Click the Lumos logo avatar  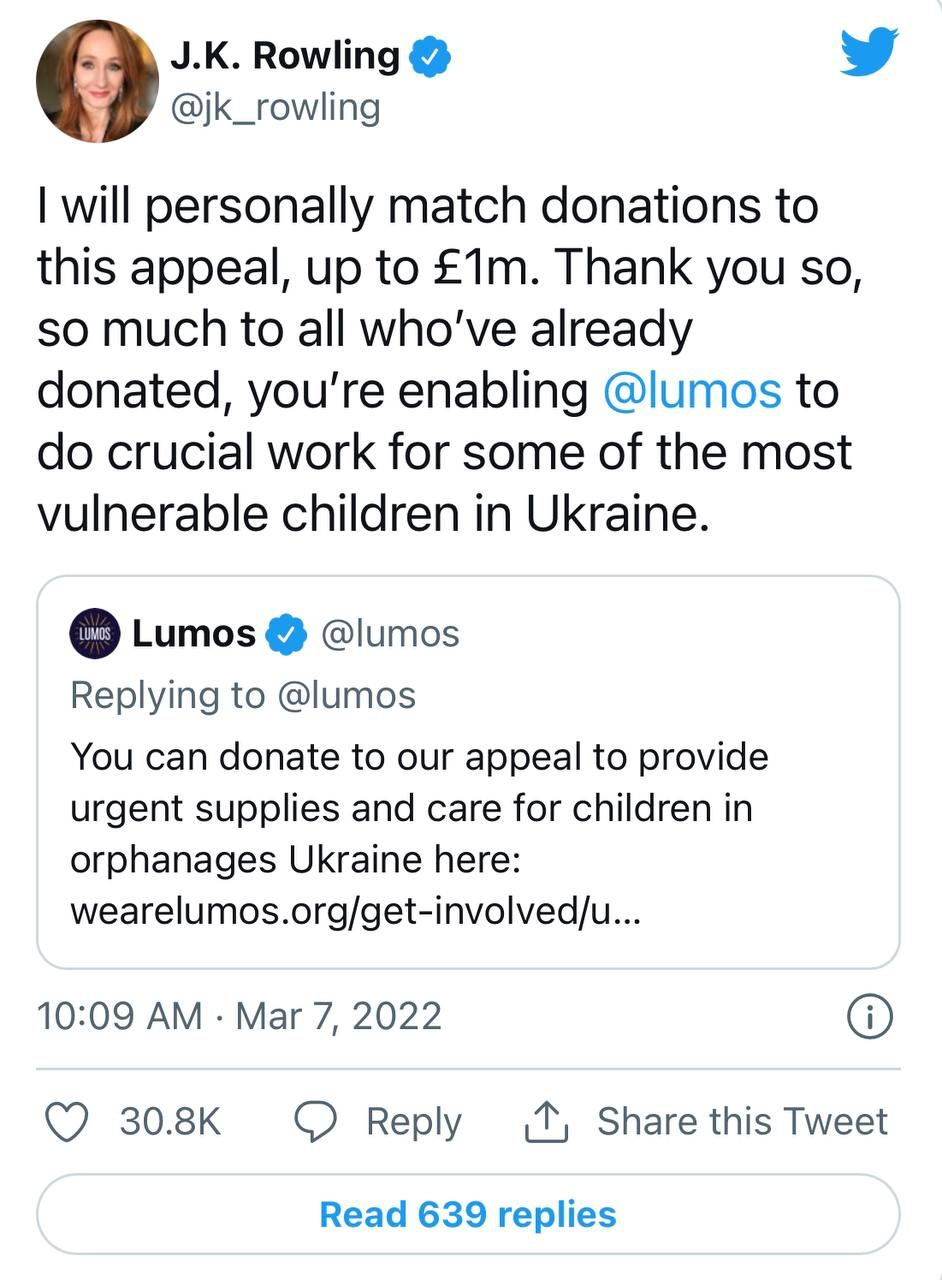pos(95,634)
